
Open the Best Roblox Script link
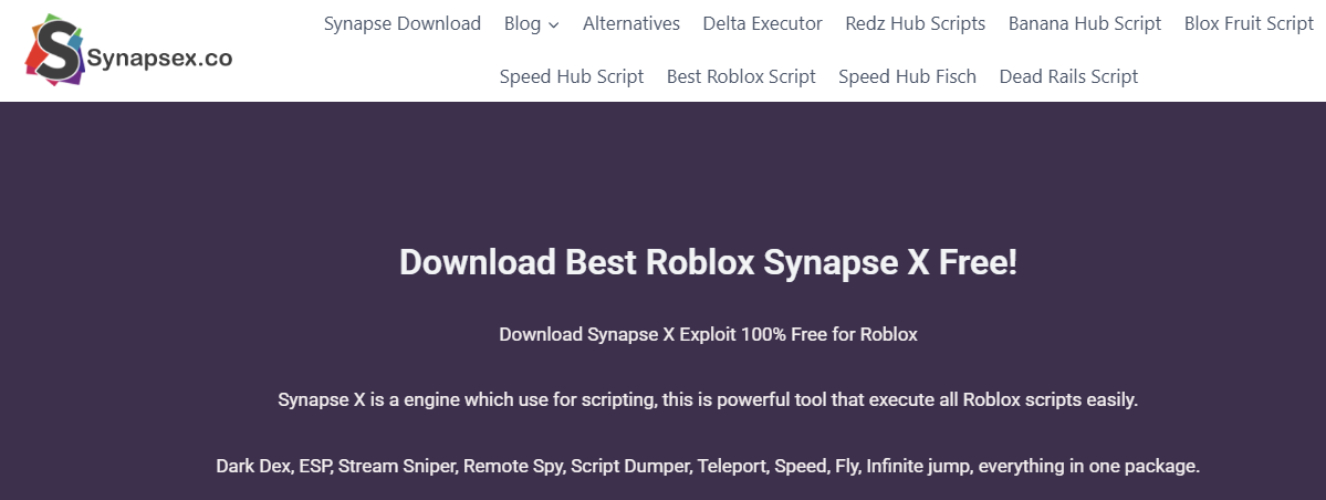click(x=741, y=76)
